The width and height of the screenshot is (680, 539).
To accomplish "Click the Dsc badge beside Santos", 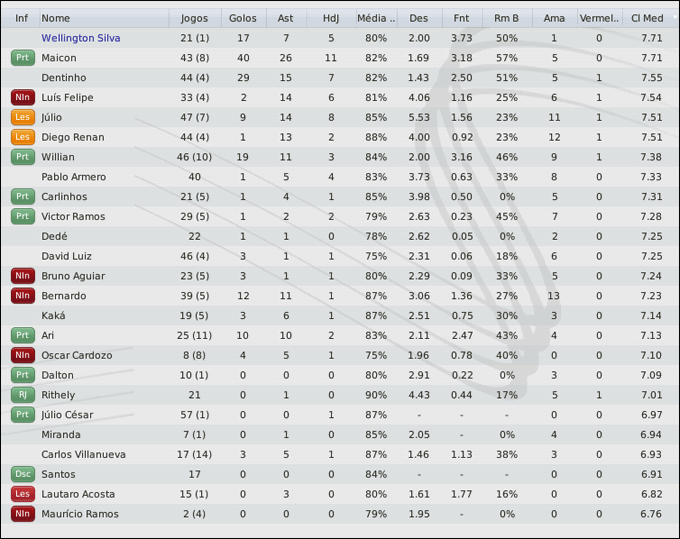I will (22, 474).
